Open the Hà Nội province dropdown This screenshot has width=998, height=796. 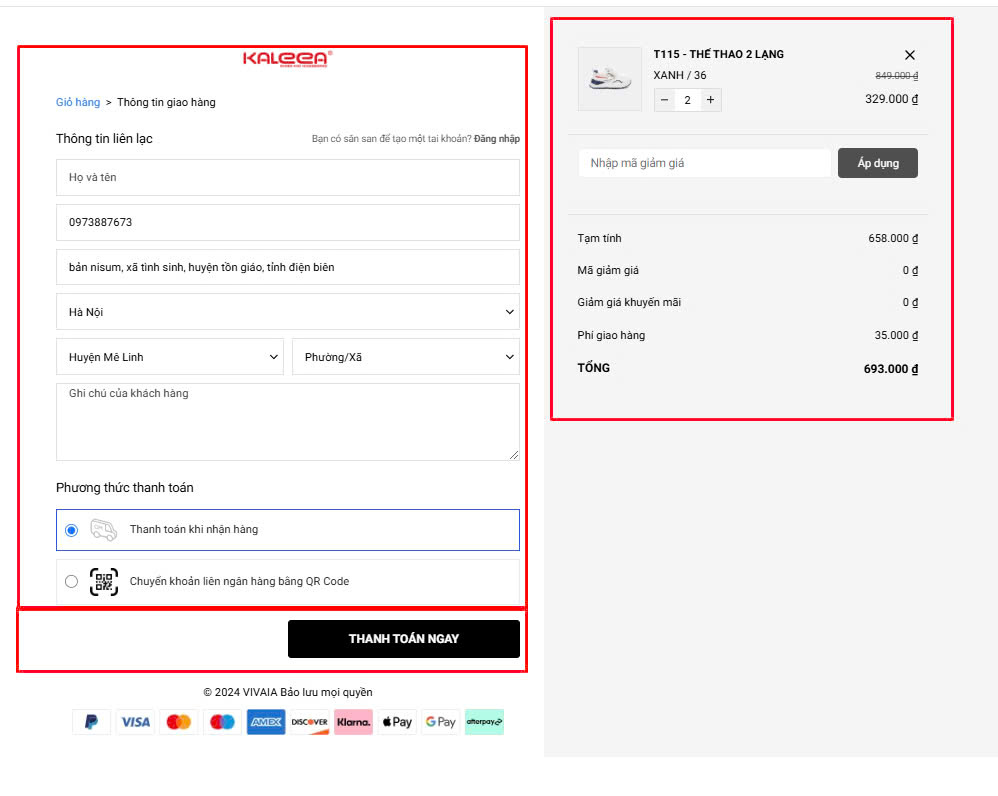[x=288, y=312]
